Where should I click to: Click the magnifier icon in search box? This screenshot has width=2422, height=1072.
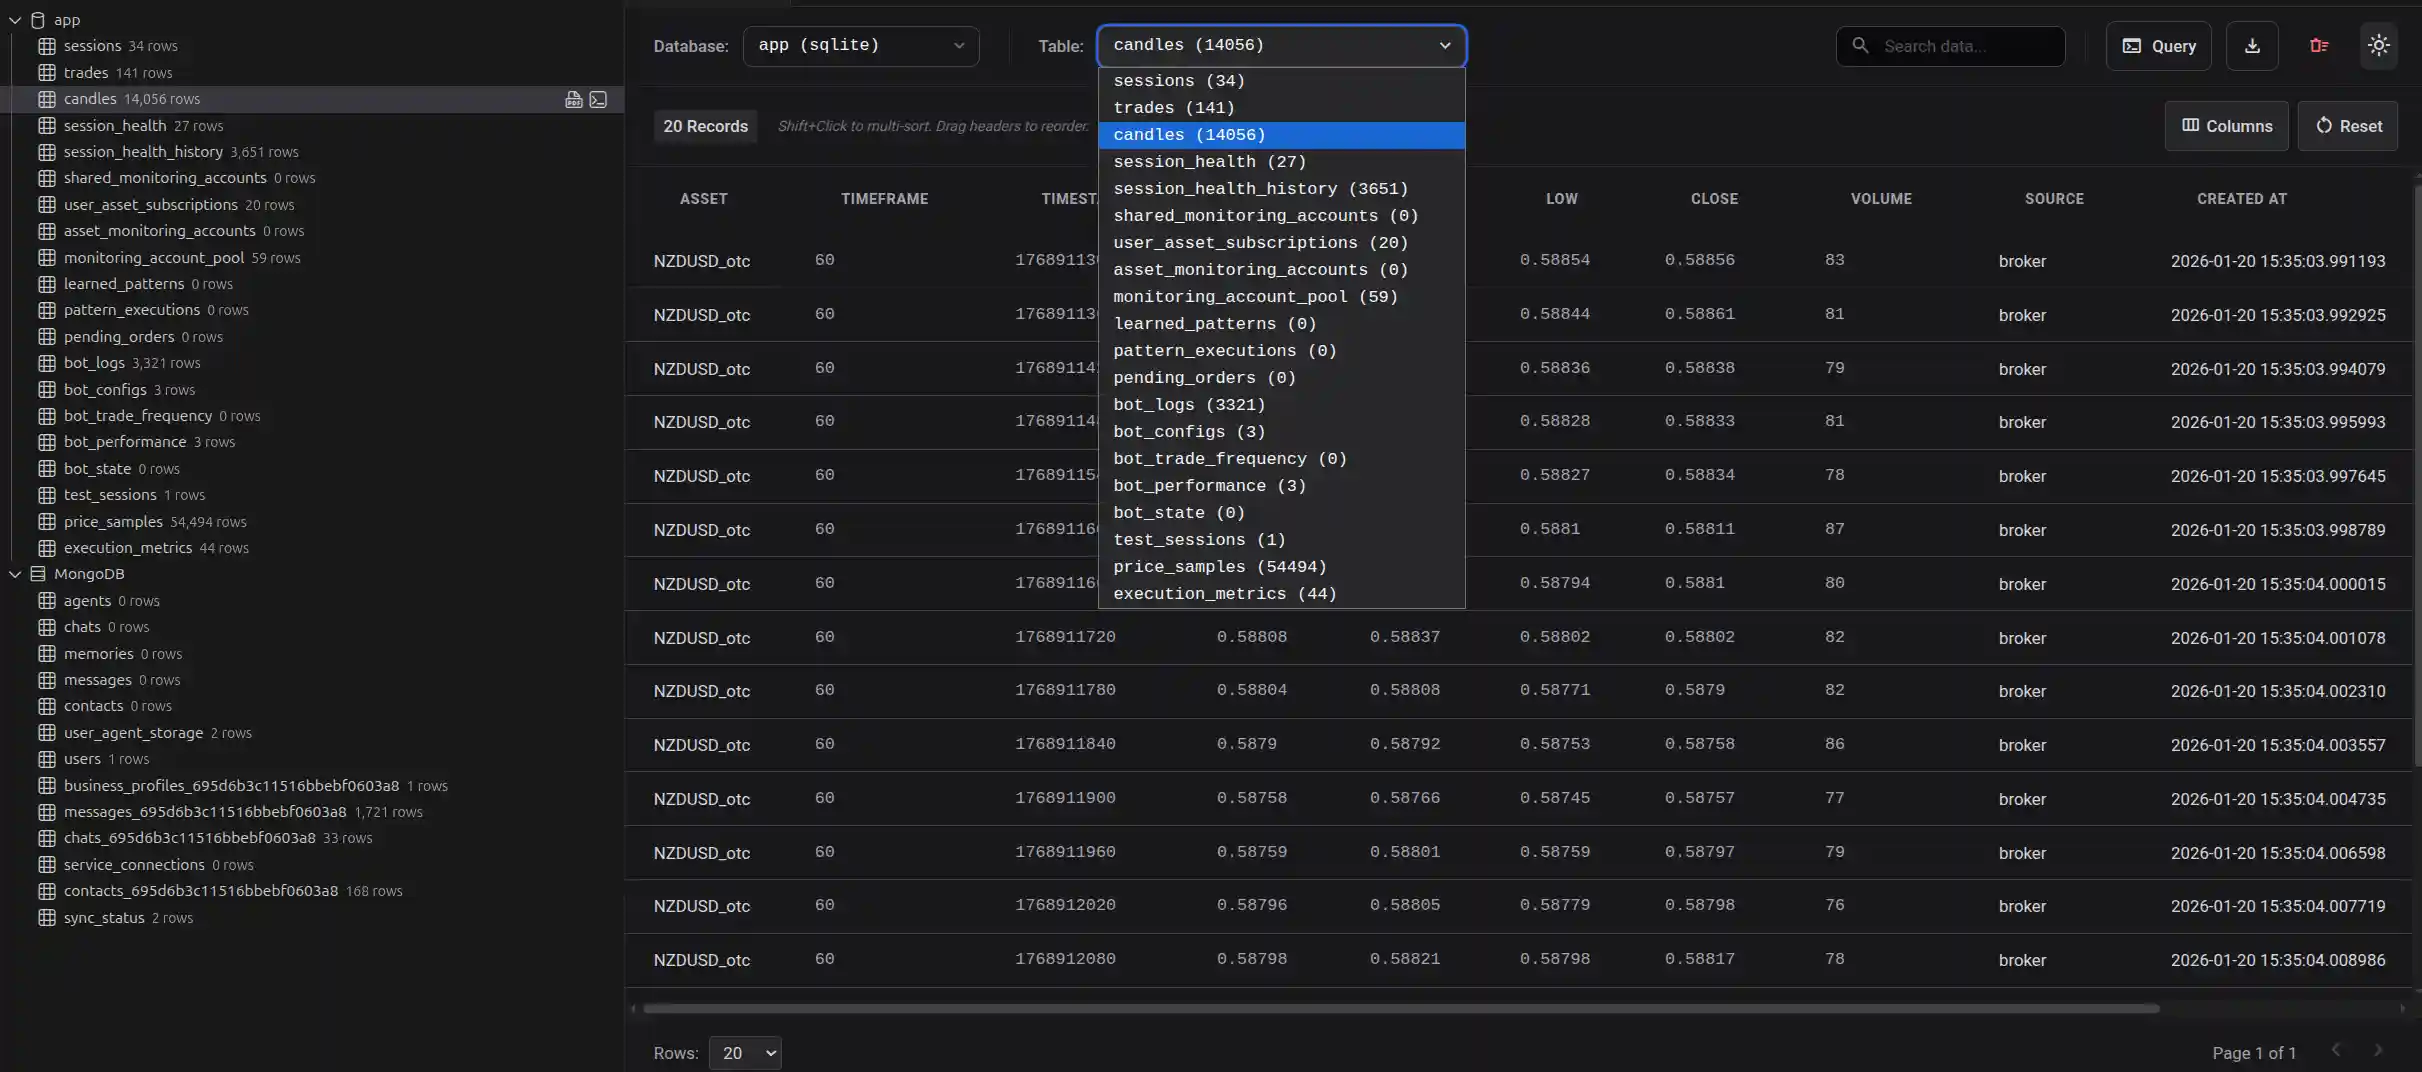click(x=1860, y=46)
